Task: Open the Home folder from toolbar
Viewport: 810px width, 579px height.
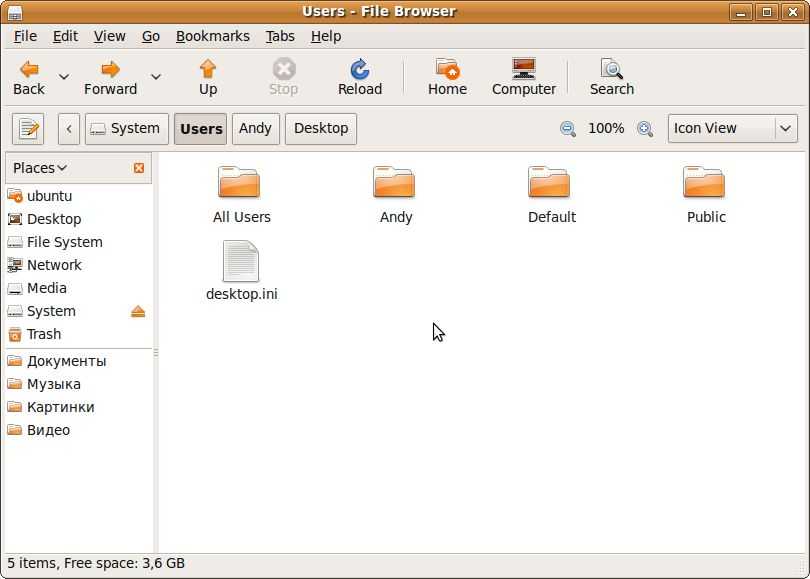Action: pyautogui.click(x=447, y=69)
